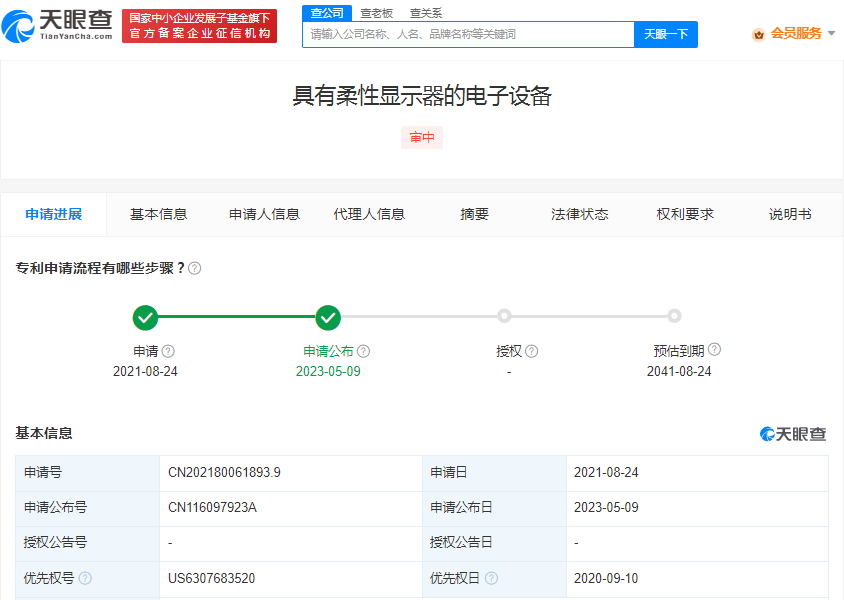844x600 pixels.
Task: Select the 查公司 search tab
Action: 327,13
